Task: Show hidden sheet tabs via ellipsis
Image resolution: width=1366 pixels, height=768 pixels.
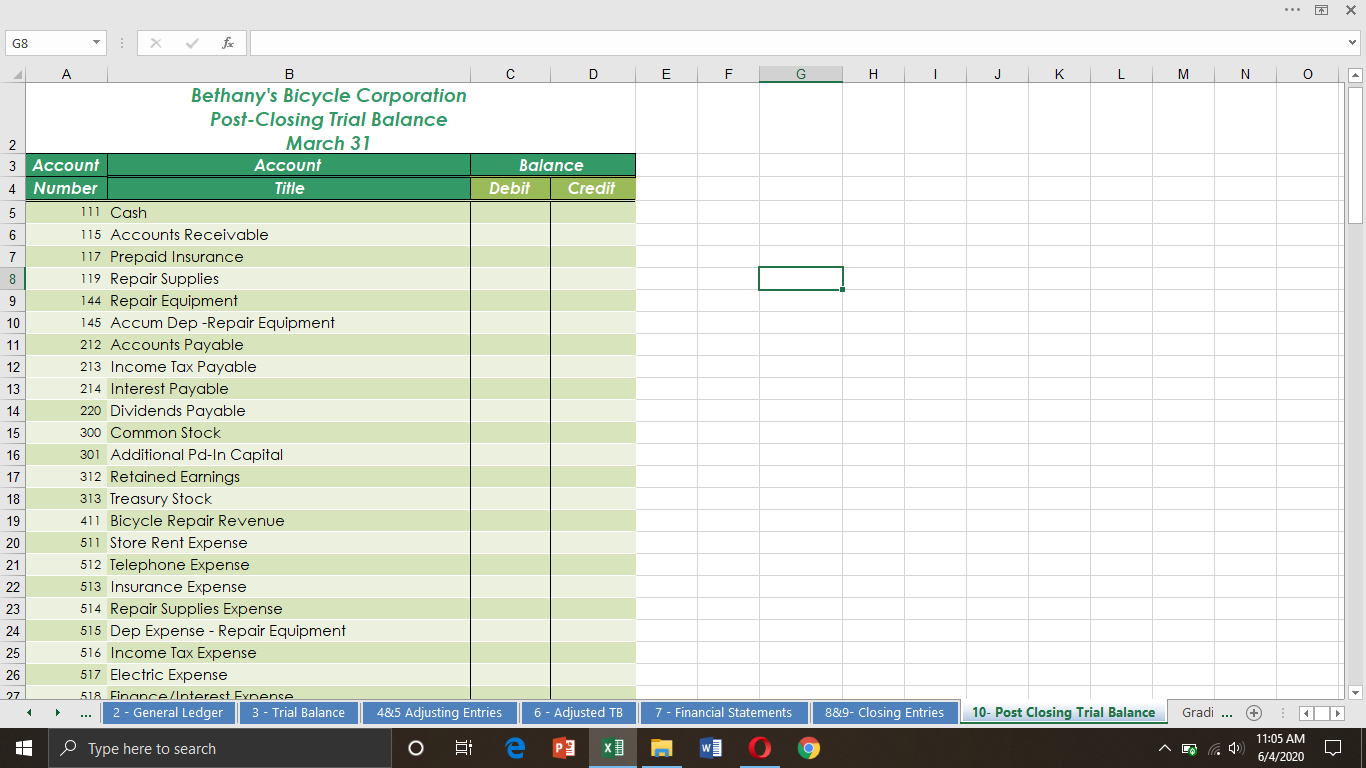Action: pos(86,713)
